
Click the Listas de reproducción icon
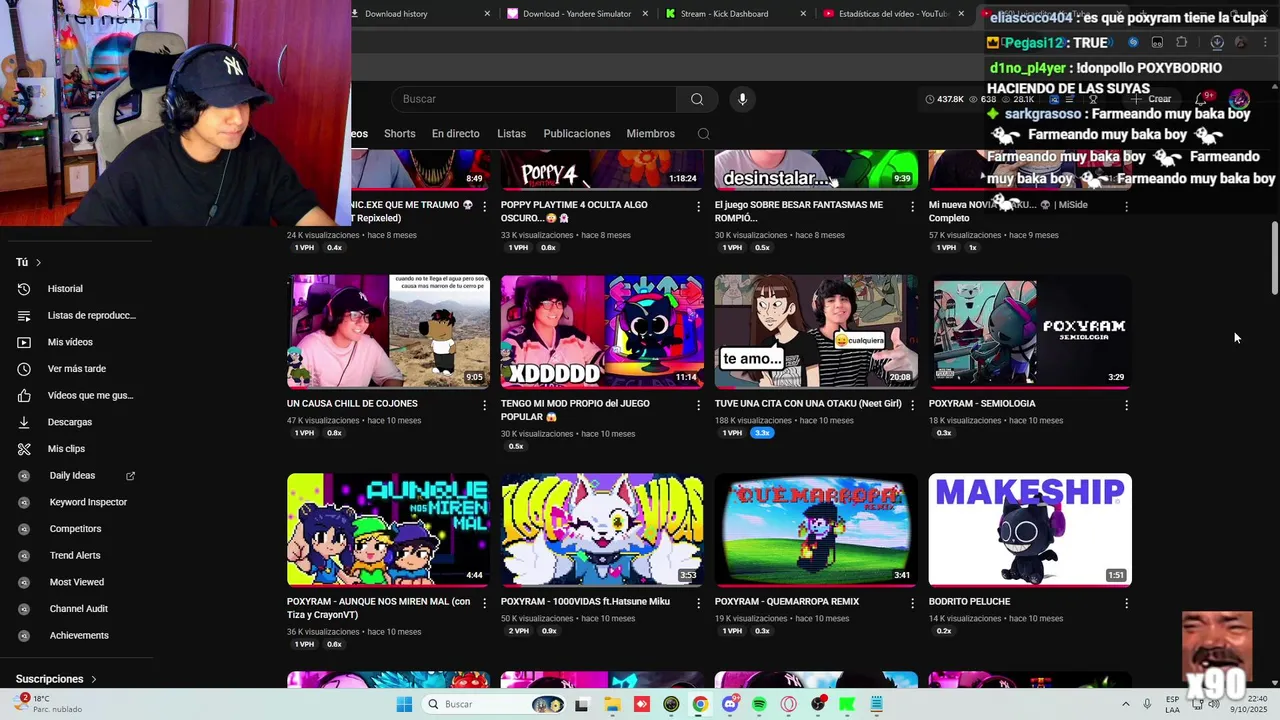pos(24,316)
